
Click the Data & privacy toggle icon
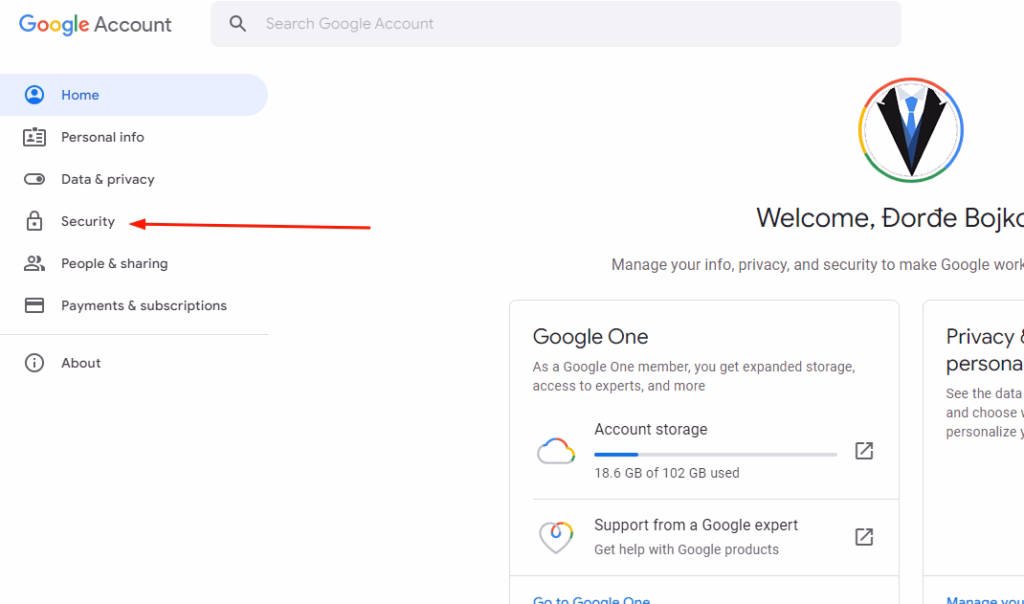pos(34,179)
